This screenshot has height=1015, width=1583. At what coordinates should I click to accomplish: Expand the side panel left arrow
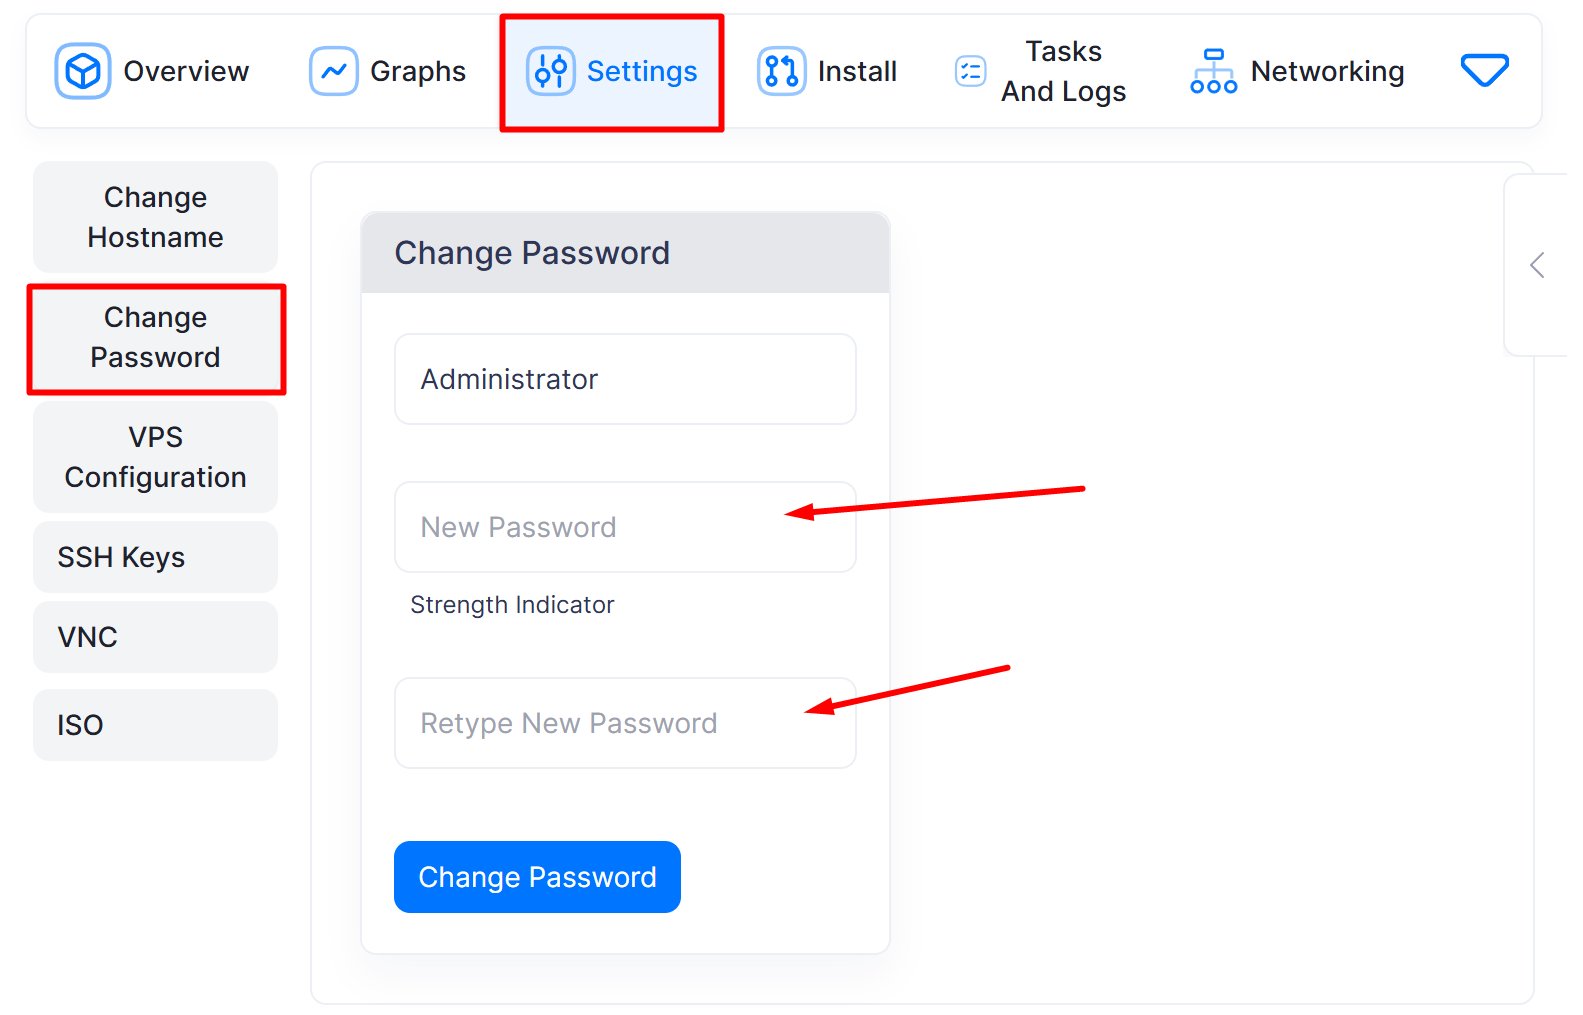click(x=1537, y=265)
